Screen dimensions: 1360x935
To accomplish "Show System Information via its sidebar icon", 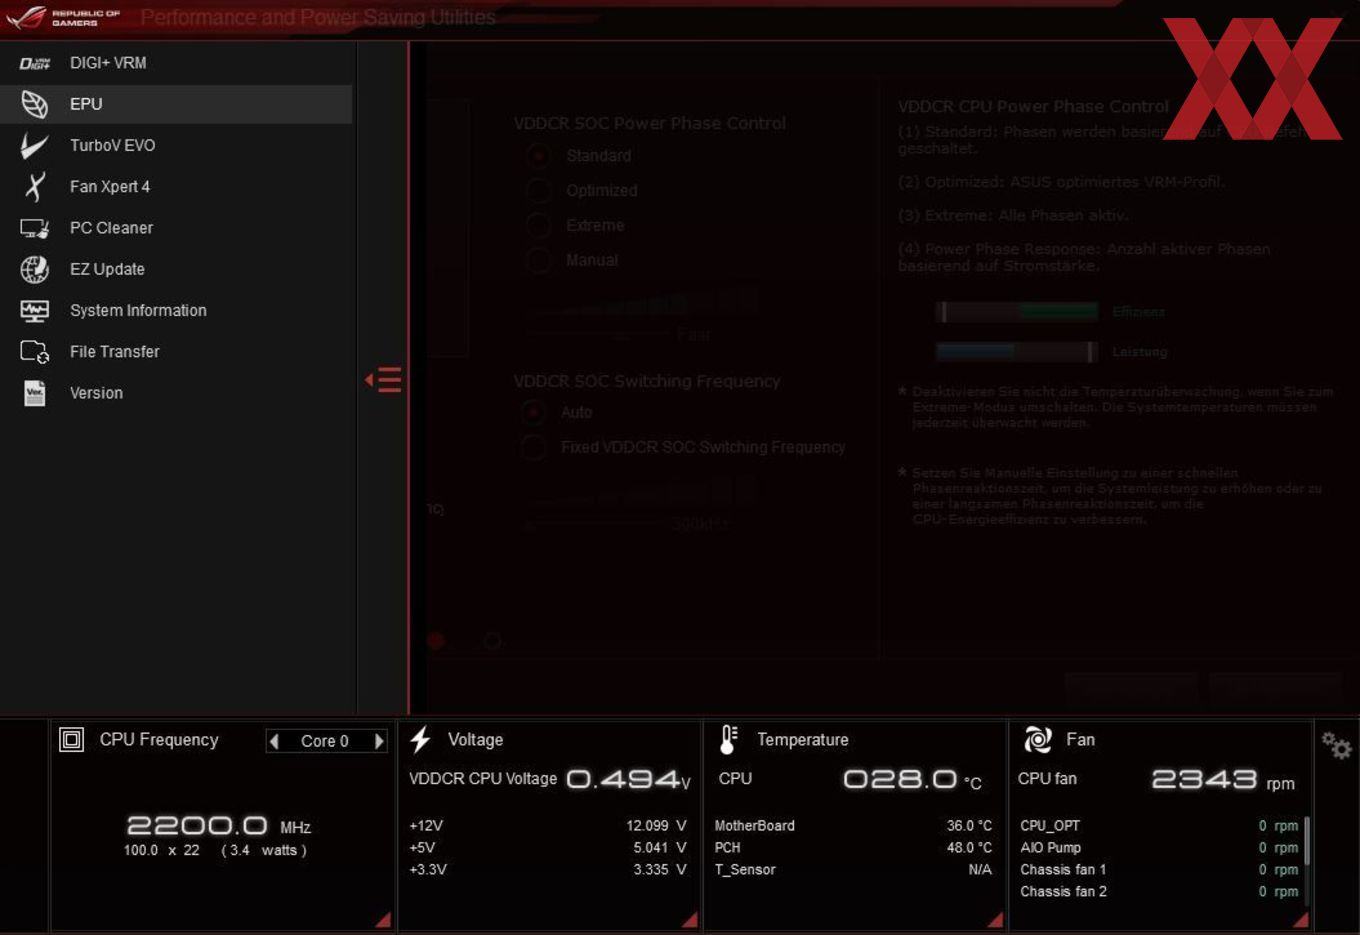I will click(34, 311).
